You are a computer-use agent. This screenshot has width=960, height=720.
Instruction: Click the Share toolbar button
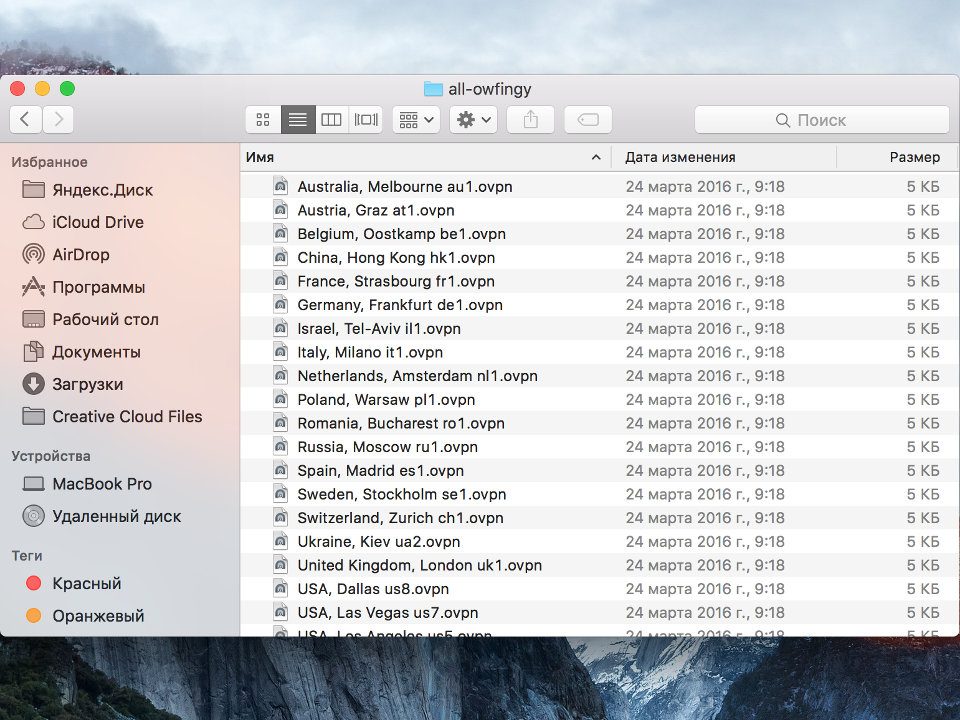pos(531,119)
